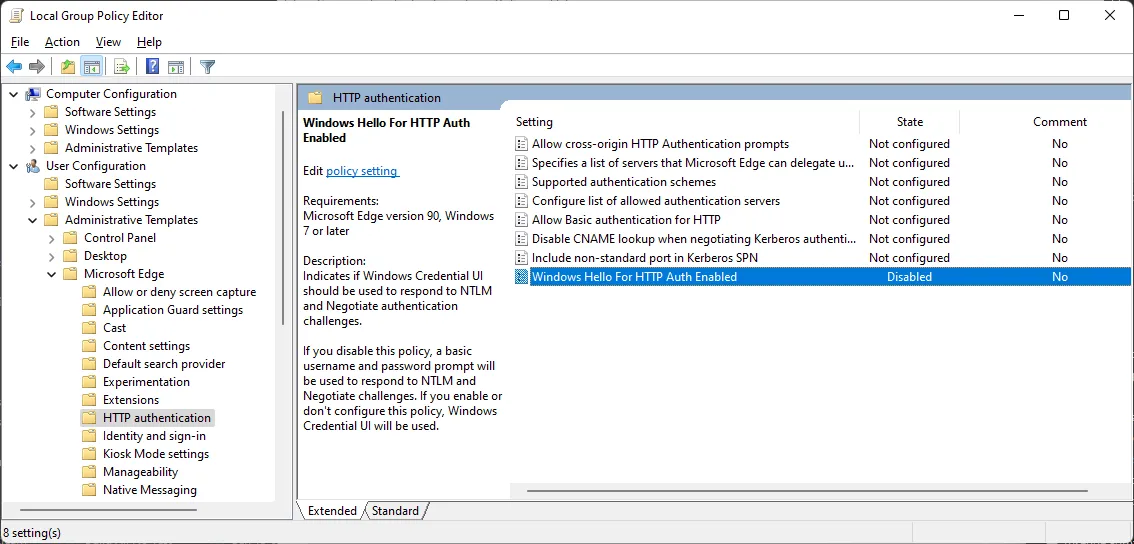
Task: Click the Local Group Policy Editor title icon
Action: coord(16,15)
